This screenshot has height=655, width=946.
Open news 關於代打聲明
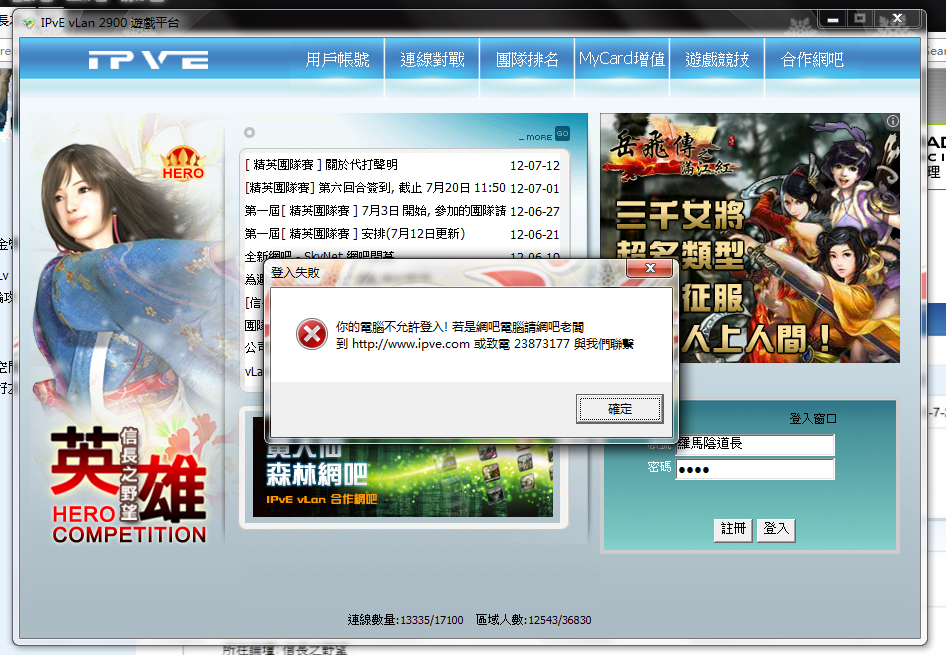pos(321,165)
